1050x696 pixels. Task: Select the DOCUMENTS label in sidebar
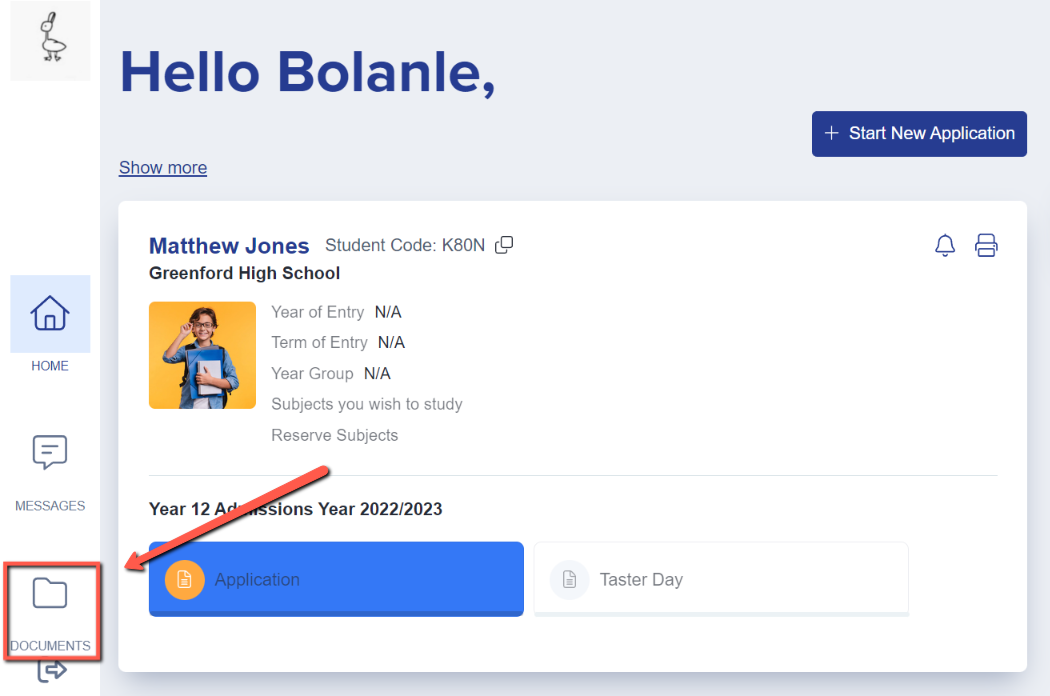point(50,646)
